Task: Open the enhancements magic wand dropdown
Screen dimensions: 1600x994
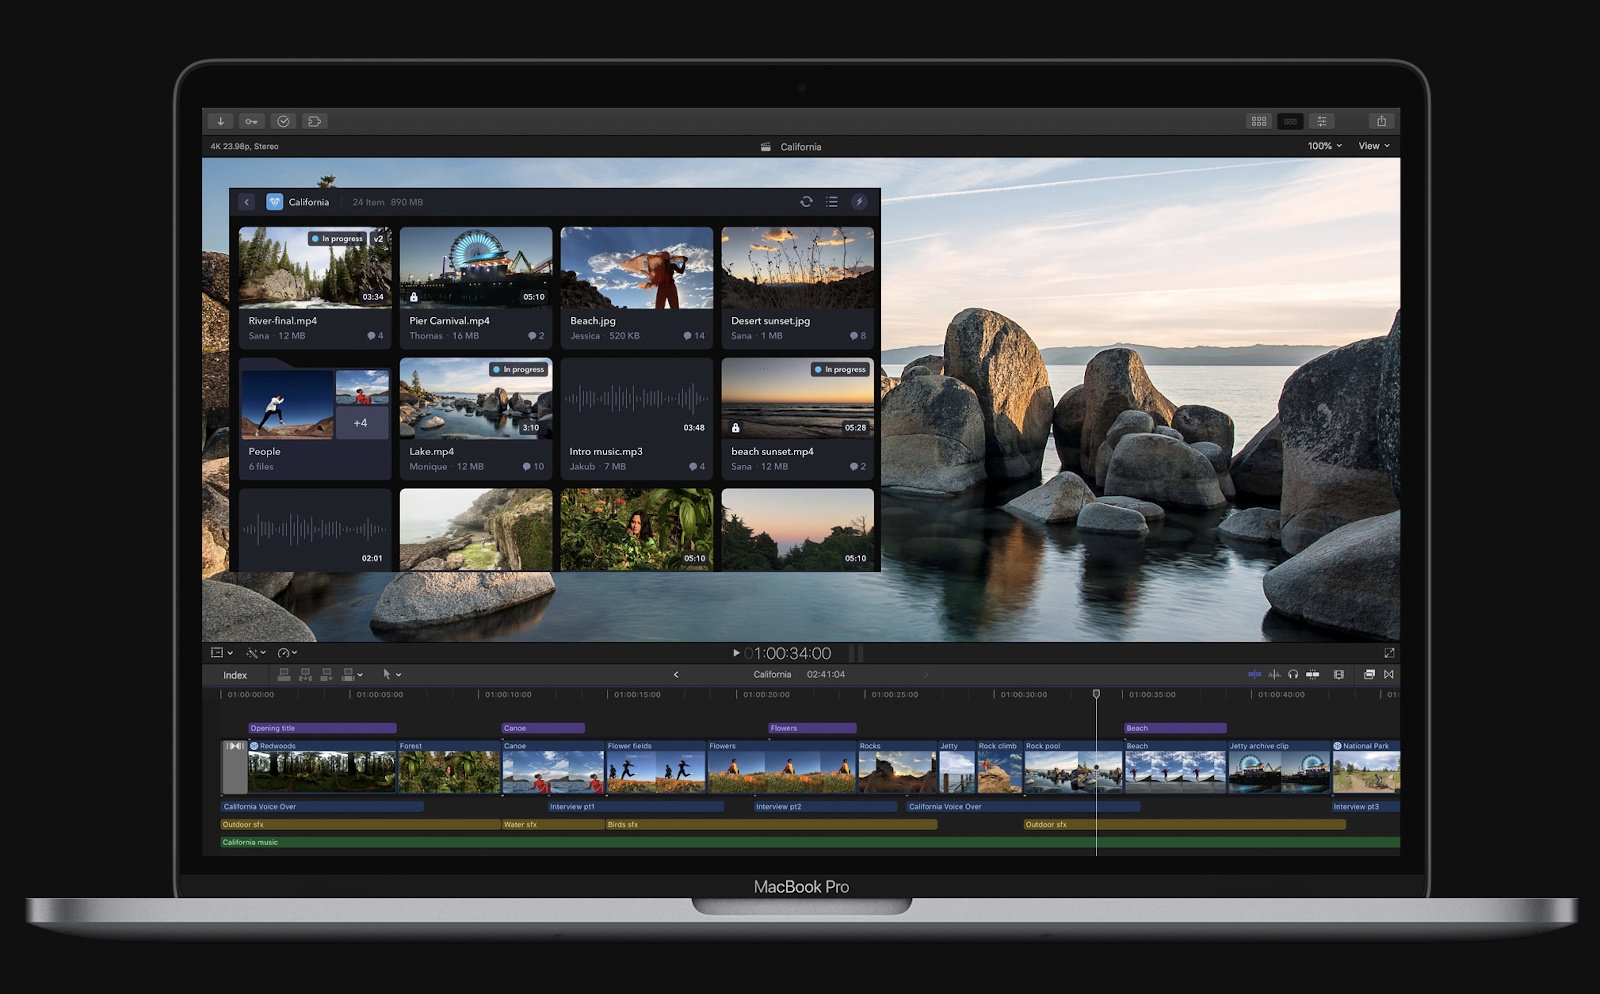Action: [x=256, y=653]
